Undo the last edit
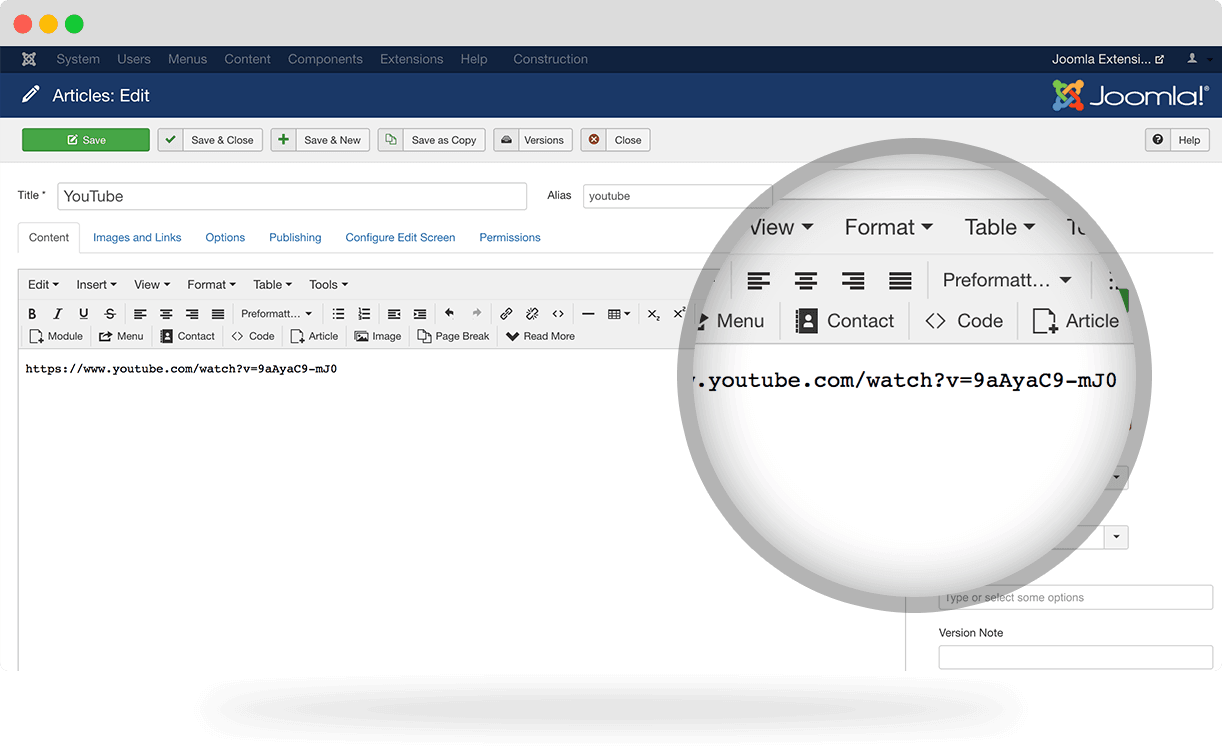The height and width of the screenshot is (748, 1222). tap(450, 314)
